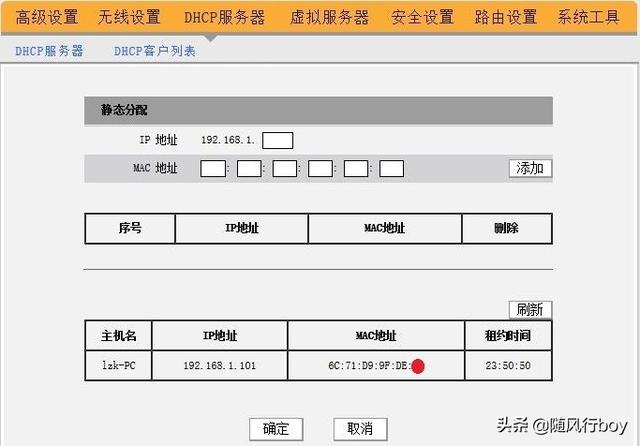640x446 pixels.
Task: Switch to 无线设置 tab
Action: click(129, 18)
